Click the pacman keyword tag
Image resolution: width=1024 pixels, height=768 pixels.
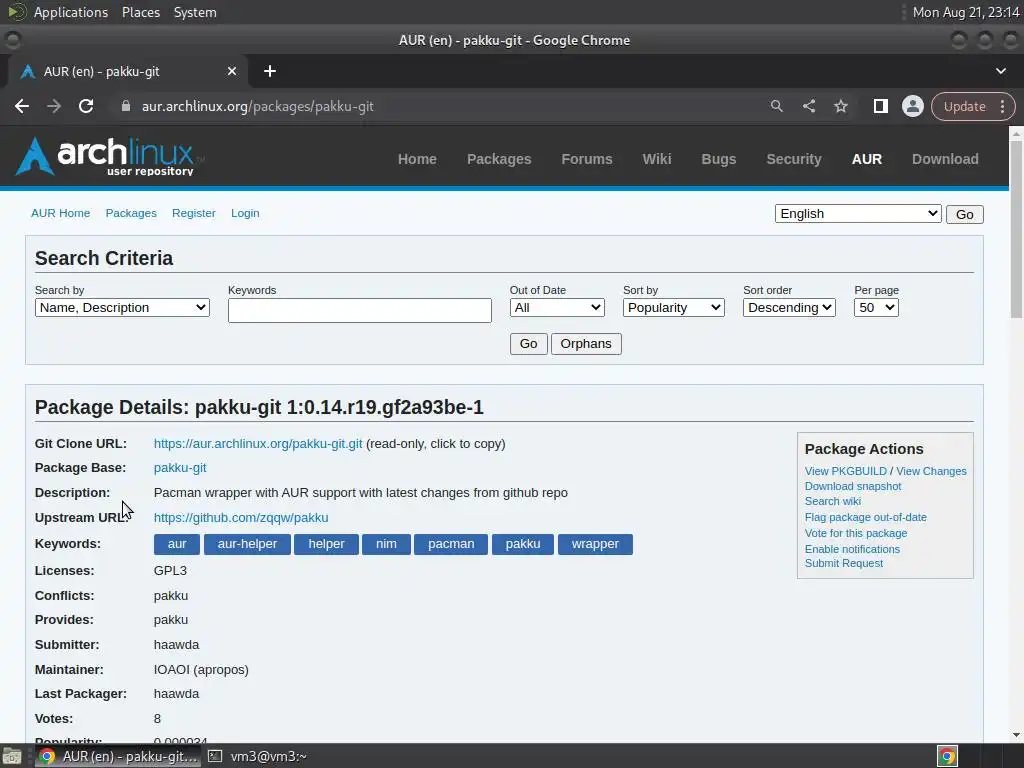(451, 544)
